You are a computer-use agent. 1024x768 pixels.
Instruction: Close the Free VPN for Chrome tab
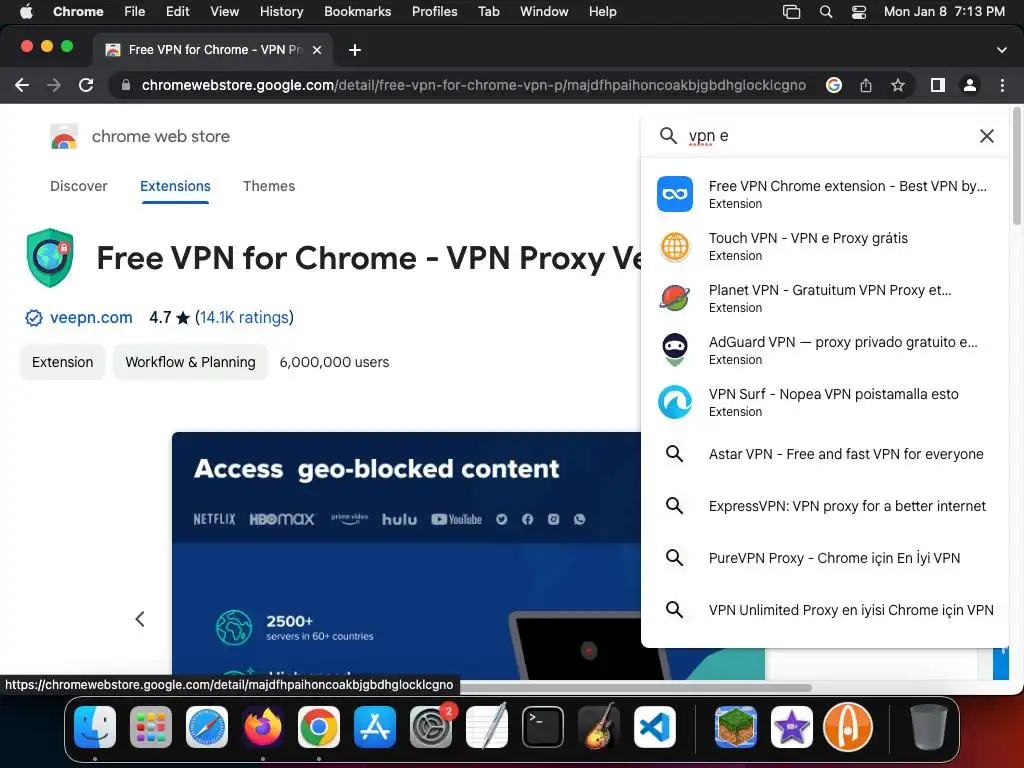click(x=317, y=50)
